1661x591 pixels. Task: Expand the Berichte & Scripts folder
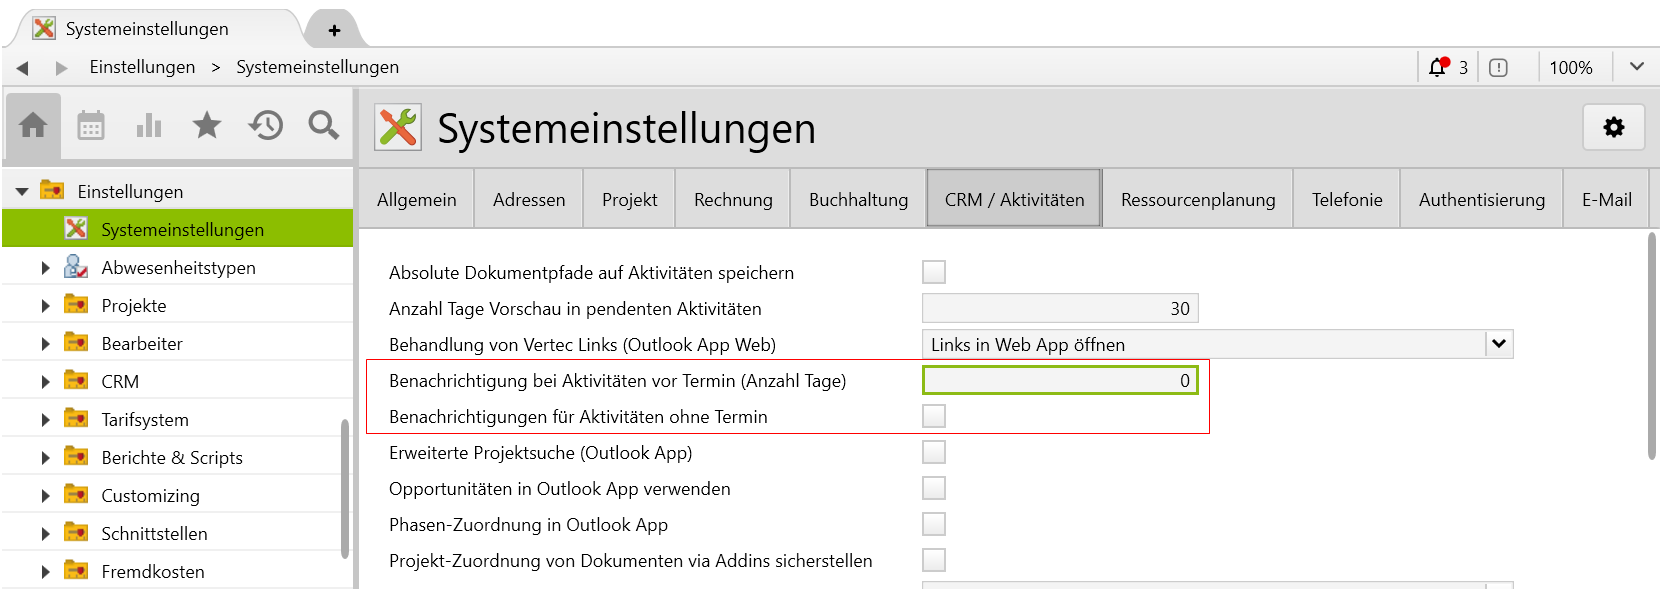click(45, 458)
